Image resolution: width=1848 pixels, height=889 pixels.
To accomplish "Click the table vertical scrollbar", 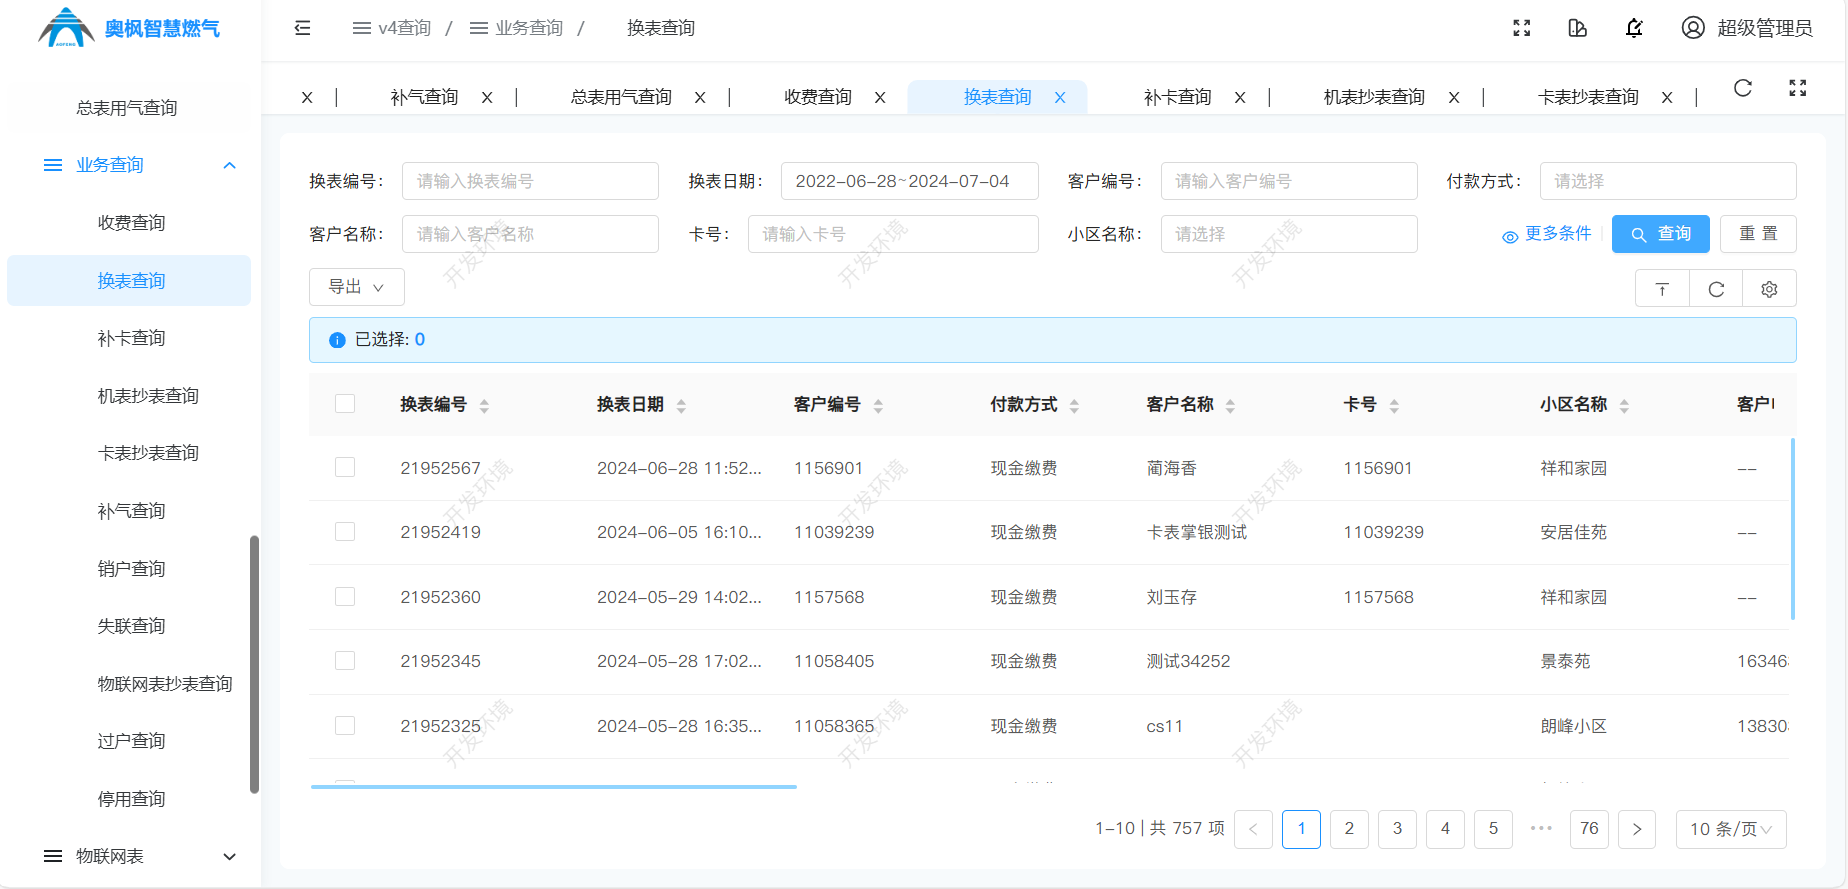I will tap(1792, 529).
